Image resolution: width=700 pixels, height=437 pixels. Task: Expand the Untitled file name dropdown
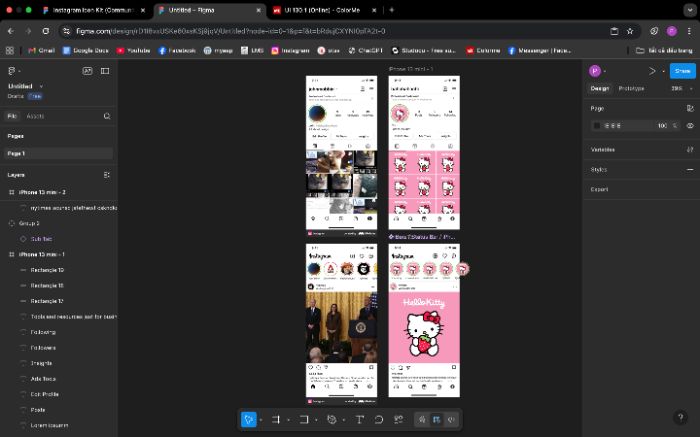click(x=41, y=86)
